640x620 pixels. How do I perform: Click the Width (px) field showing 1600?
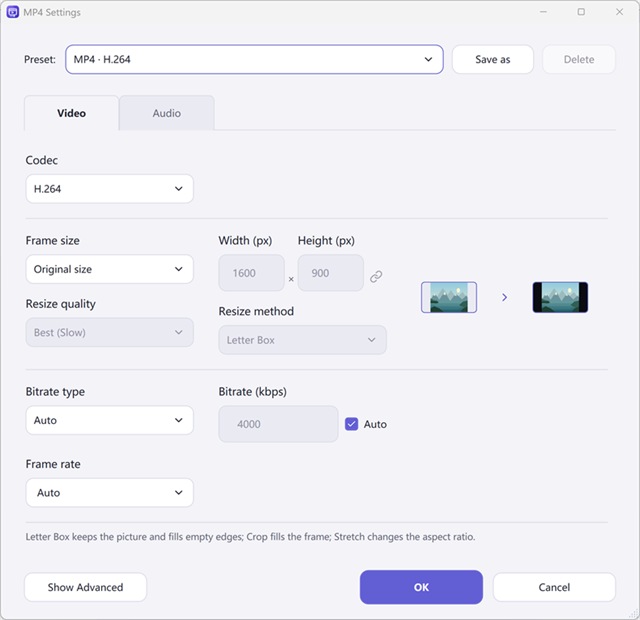pyautogui.click(x=251, y=273)
